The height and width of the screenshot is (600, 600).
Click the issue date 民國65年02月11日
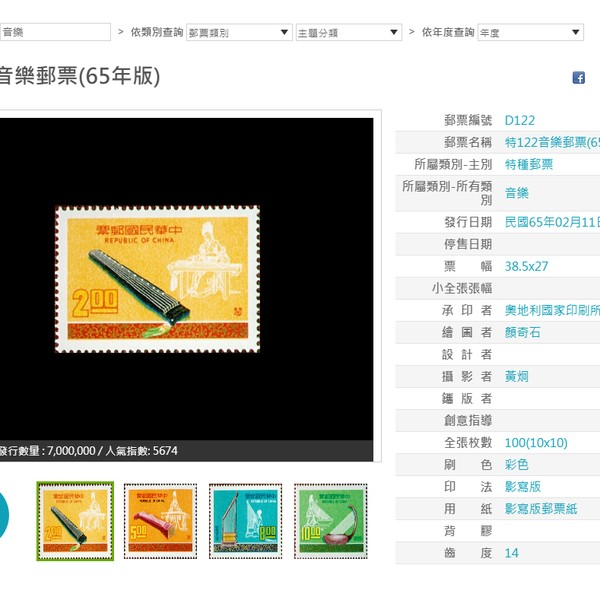tap(552, 222)
